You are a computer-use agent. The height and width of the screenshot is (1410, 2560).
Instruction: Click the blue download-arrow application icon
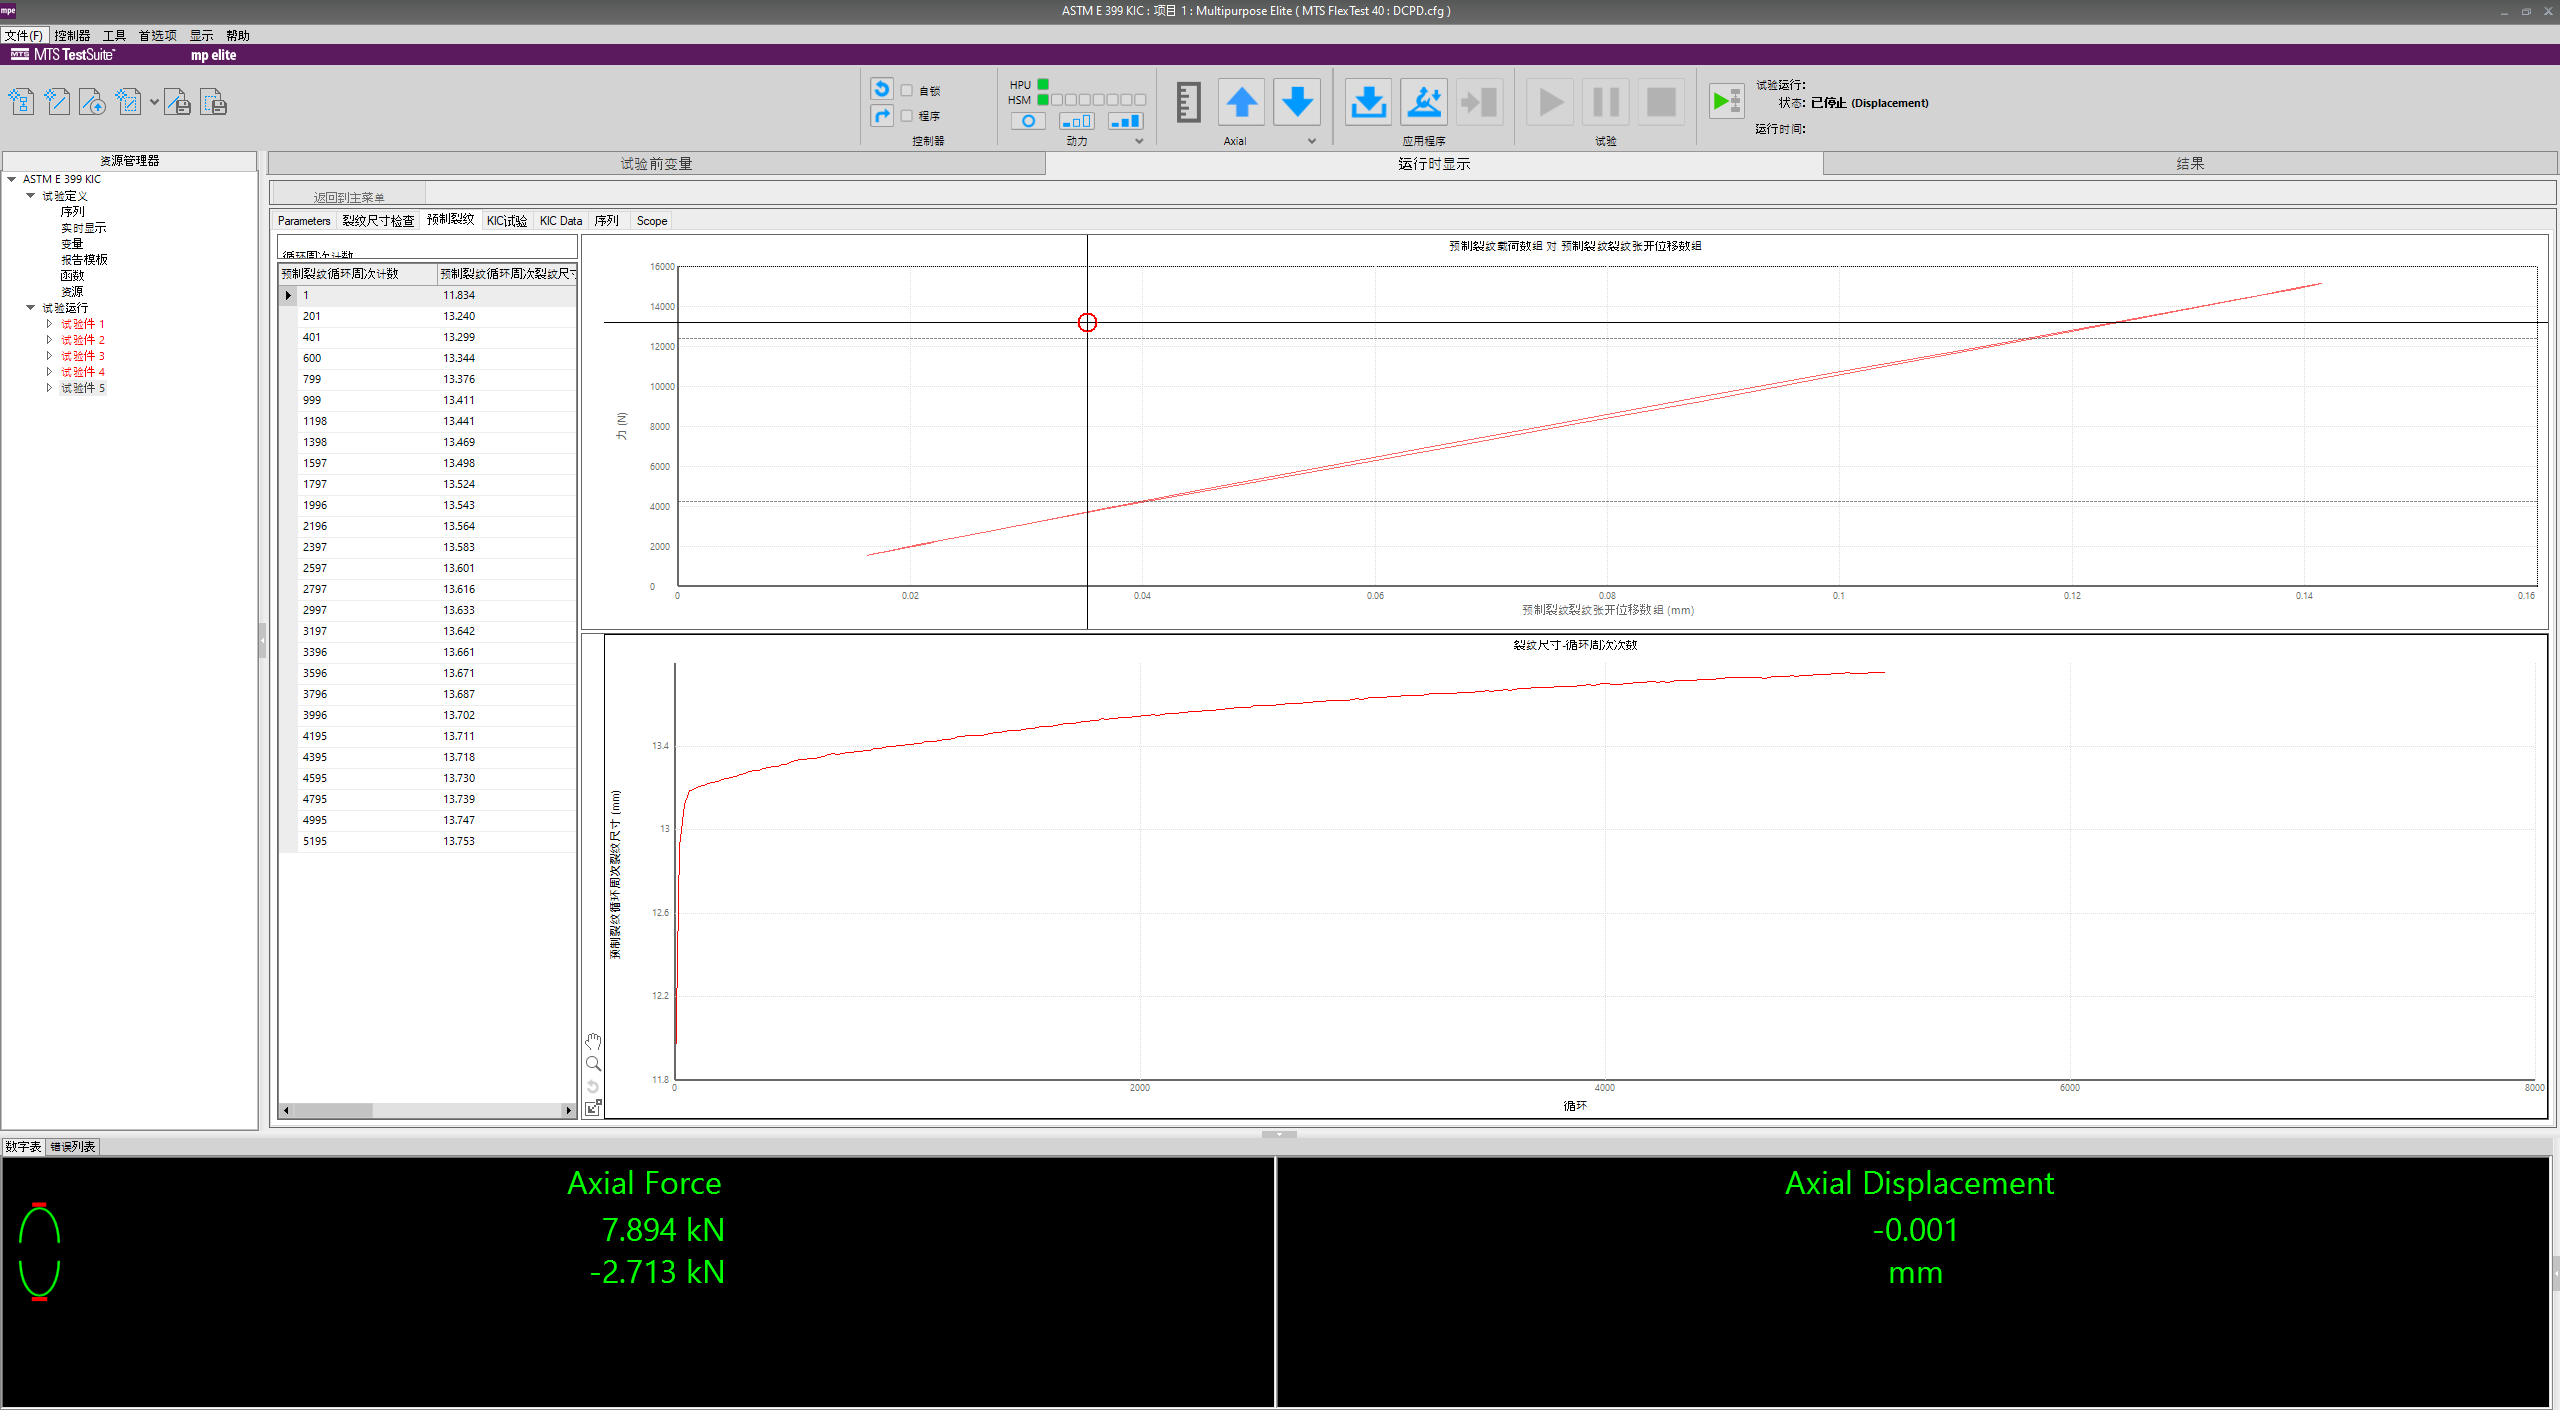pyautogui.click(x=1368, y=102)
